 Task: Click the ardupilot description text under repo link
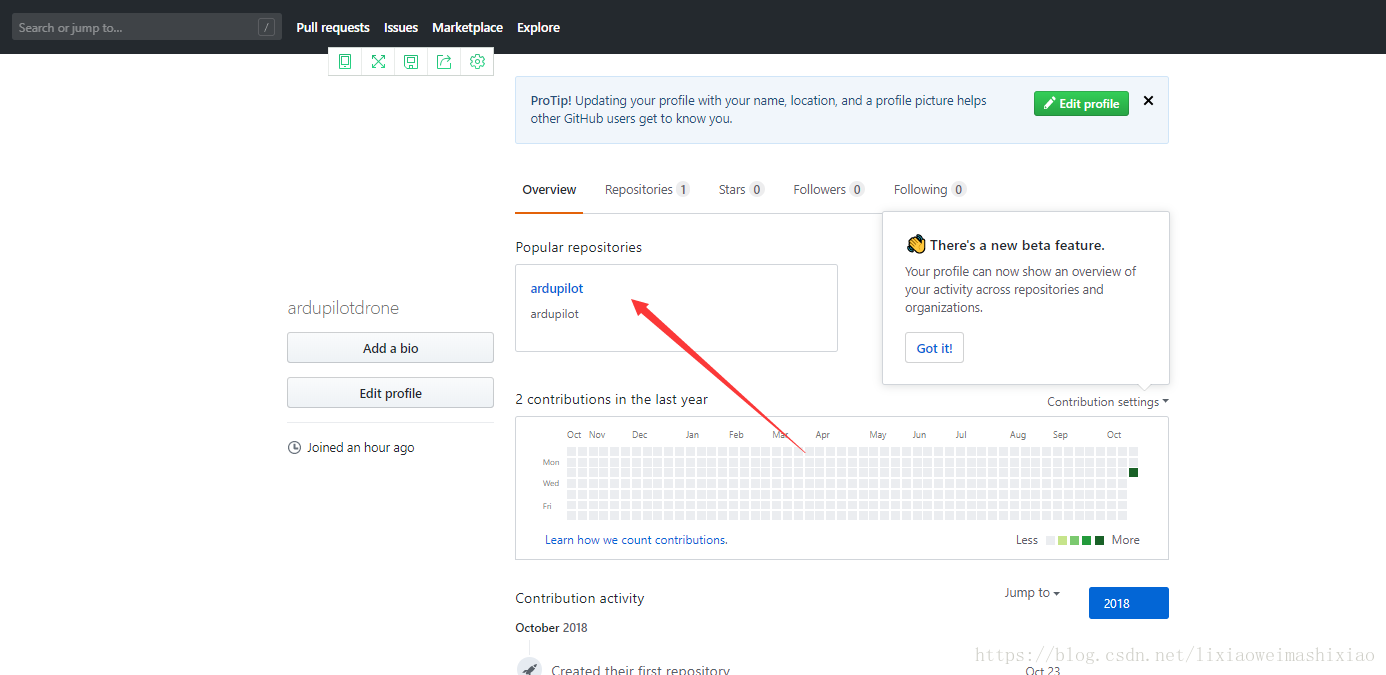tap(554, 314)
